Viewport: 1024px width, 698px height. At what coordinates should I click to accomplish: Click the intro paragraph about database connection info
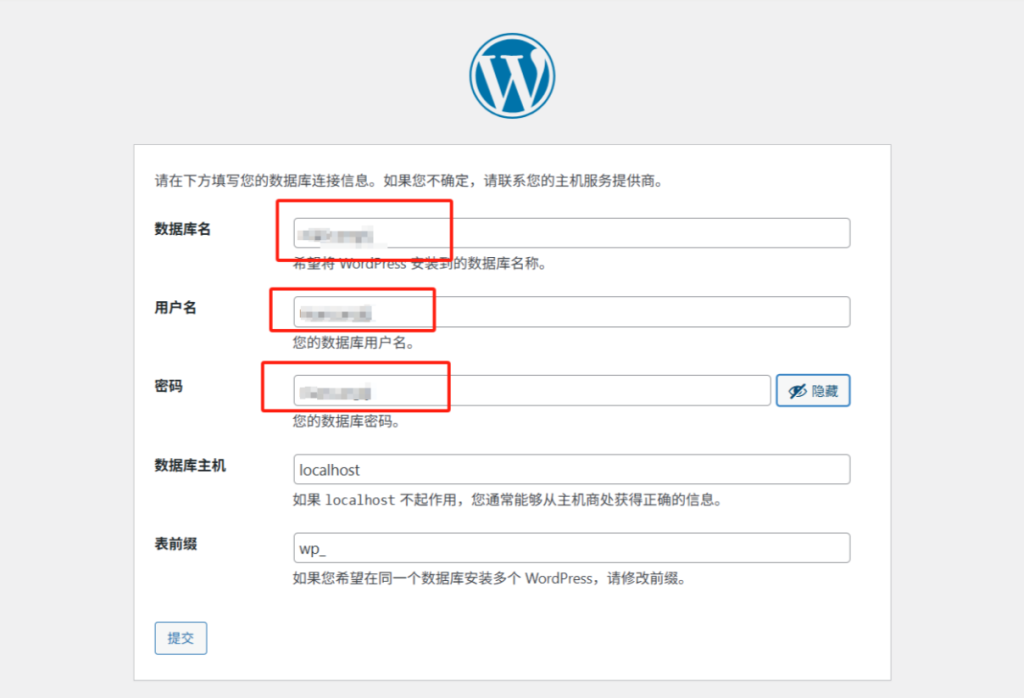point(409,182)
